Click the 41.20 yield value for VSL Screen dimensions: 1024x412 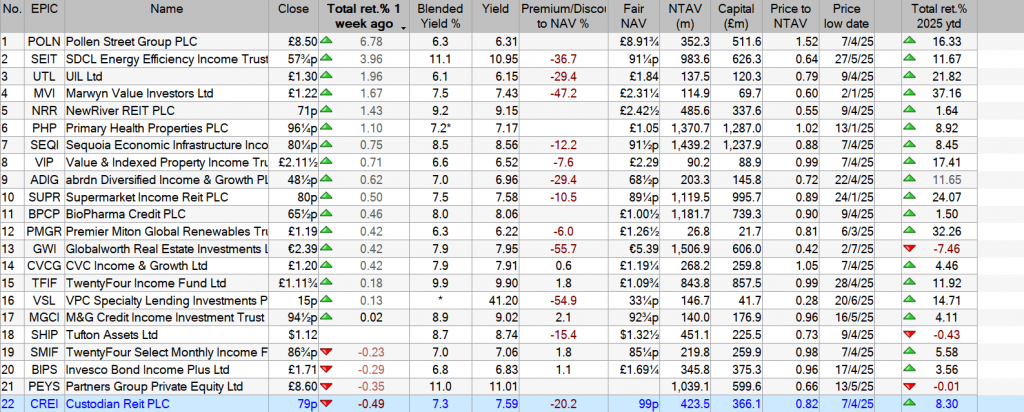point(504,300)
